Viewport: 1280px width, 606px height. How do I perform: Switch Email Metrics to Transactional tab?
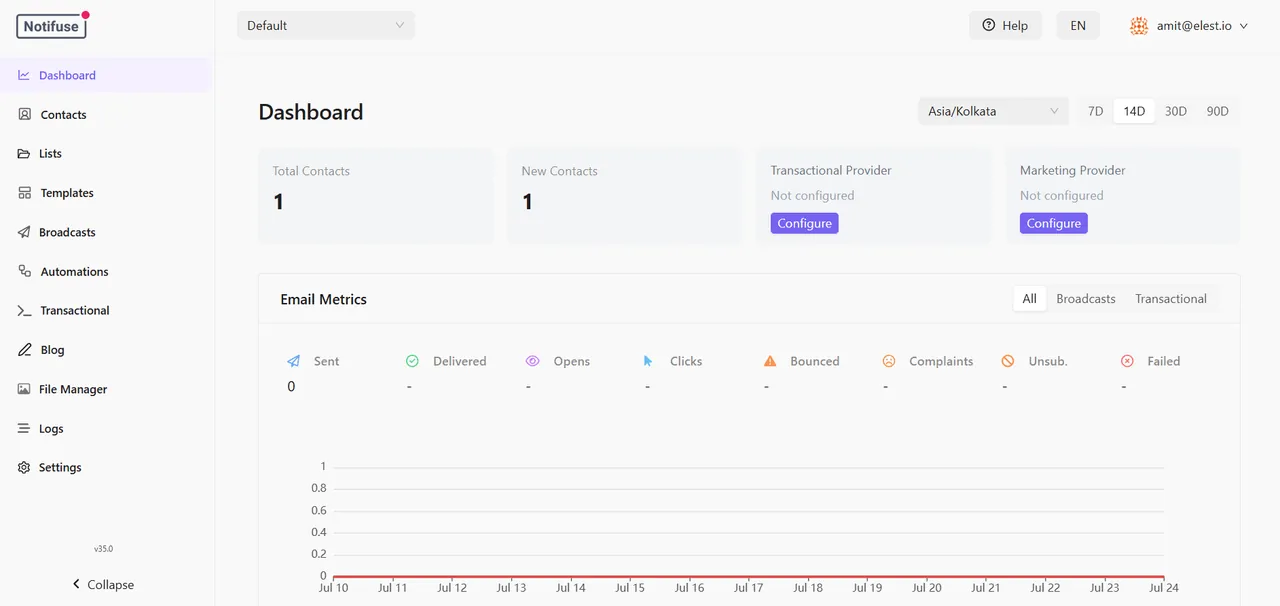pos(1171,299)
